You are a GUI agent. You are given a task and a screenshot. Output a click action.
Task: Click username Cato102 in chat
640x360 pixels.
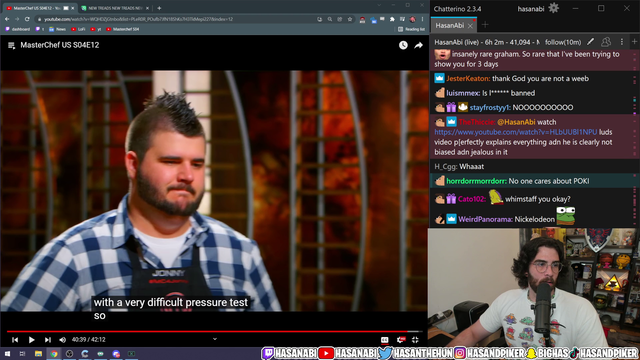point(472,199)
